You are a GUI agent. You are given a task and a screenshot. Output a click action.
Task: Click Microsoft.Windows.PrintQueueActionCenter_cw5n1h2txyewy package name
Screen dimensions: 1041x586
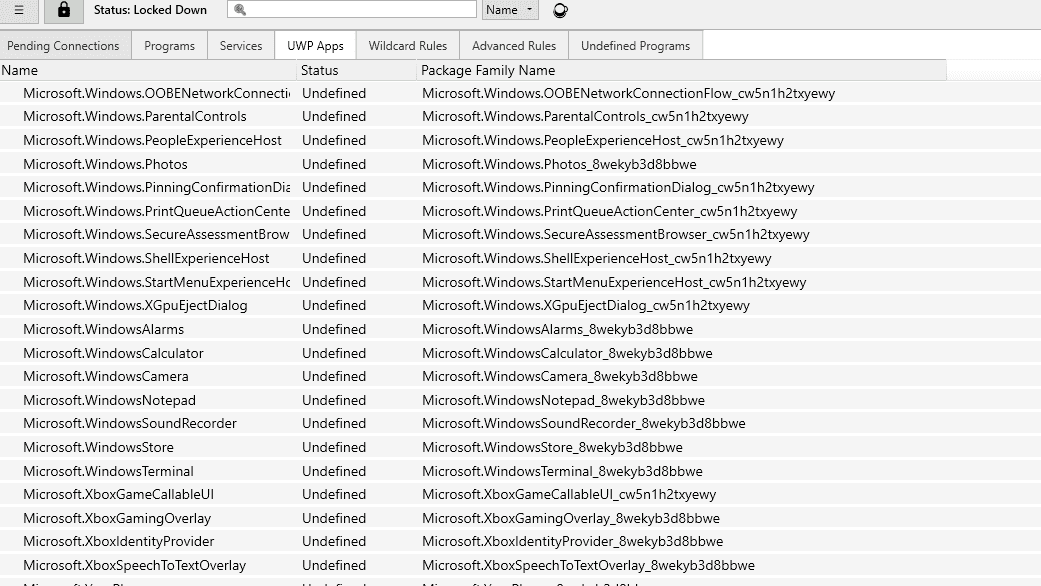click(609, 211)
